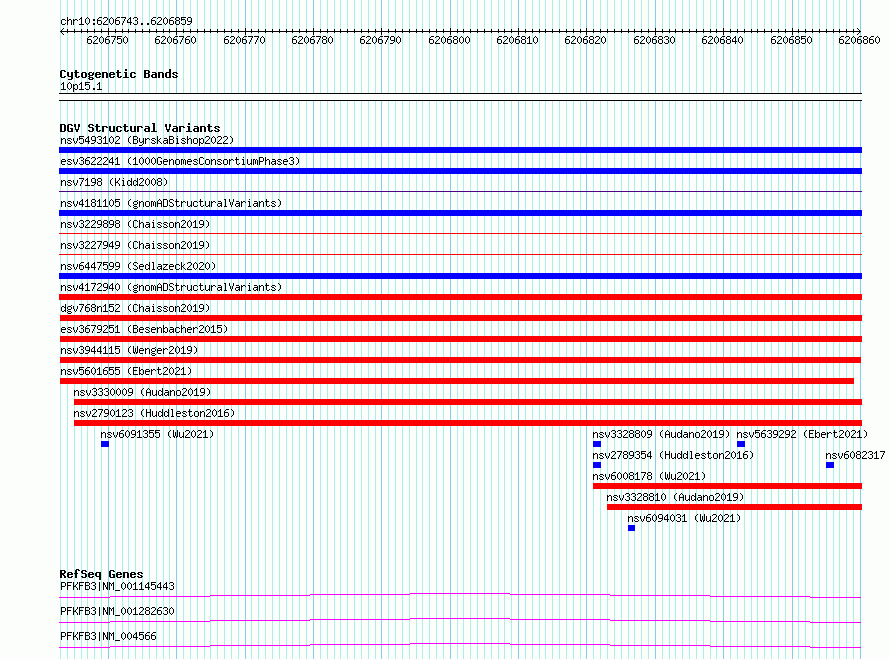Click ruler position 6206850
The width and height of the screenshot is (890, 659).
click(791, 40)
